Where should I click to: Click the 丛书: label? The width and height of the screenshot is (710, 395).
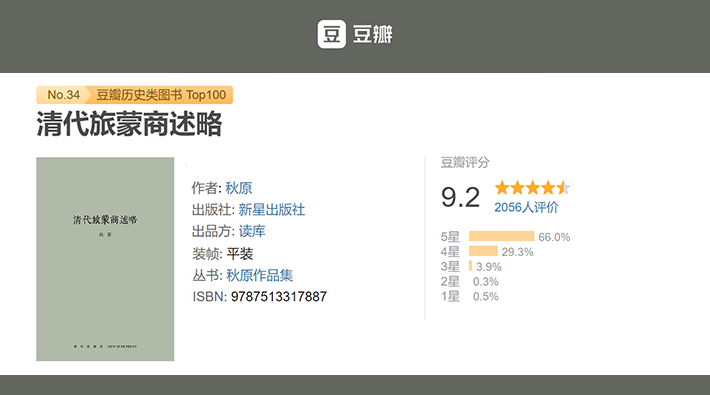207,275
